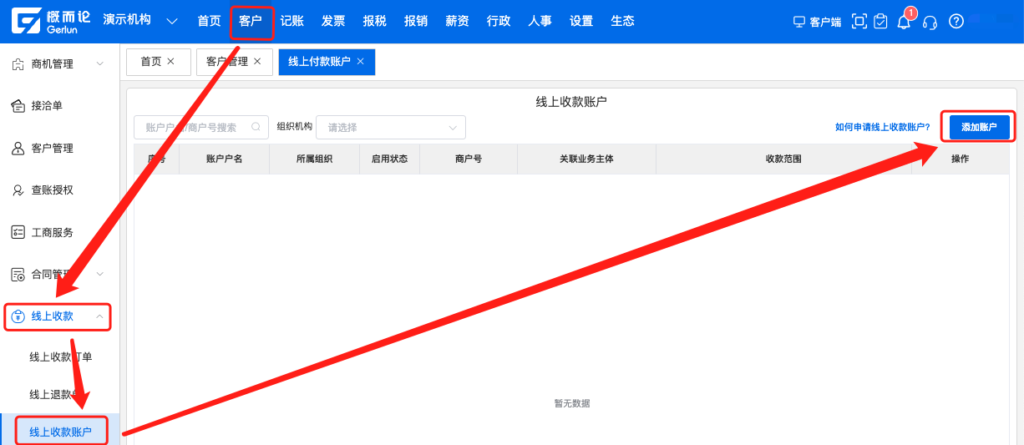Viewport: 1024px width, 445px height.
Task: Click the 工商服务 sidebar icon
Action: pos(18,232)
